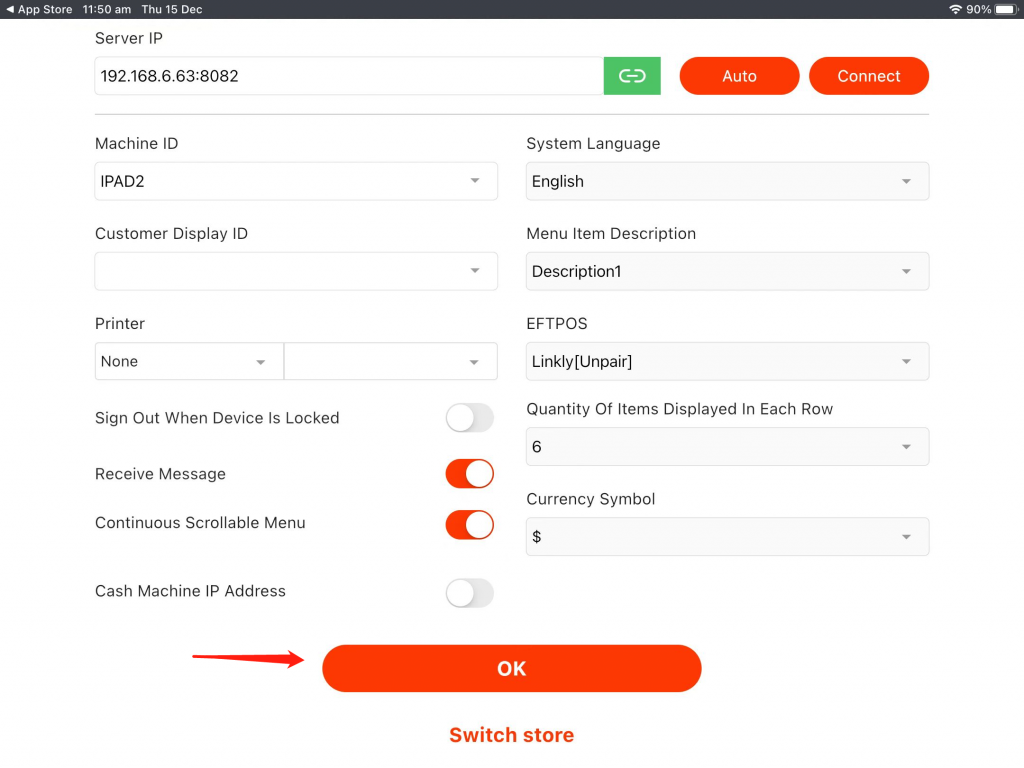Tap the Switch store link
The image size is (1024, 768).
[511, 735]
